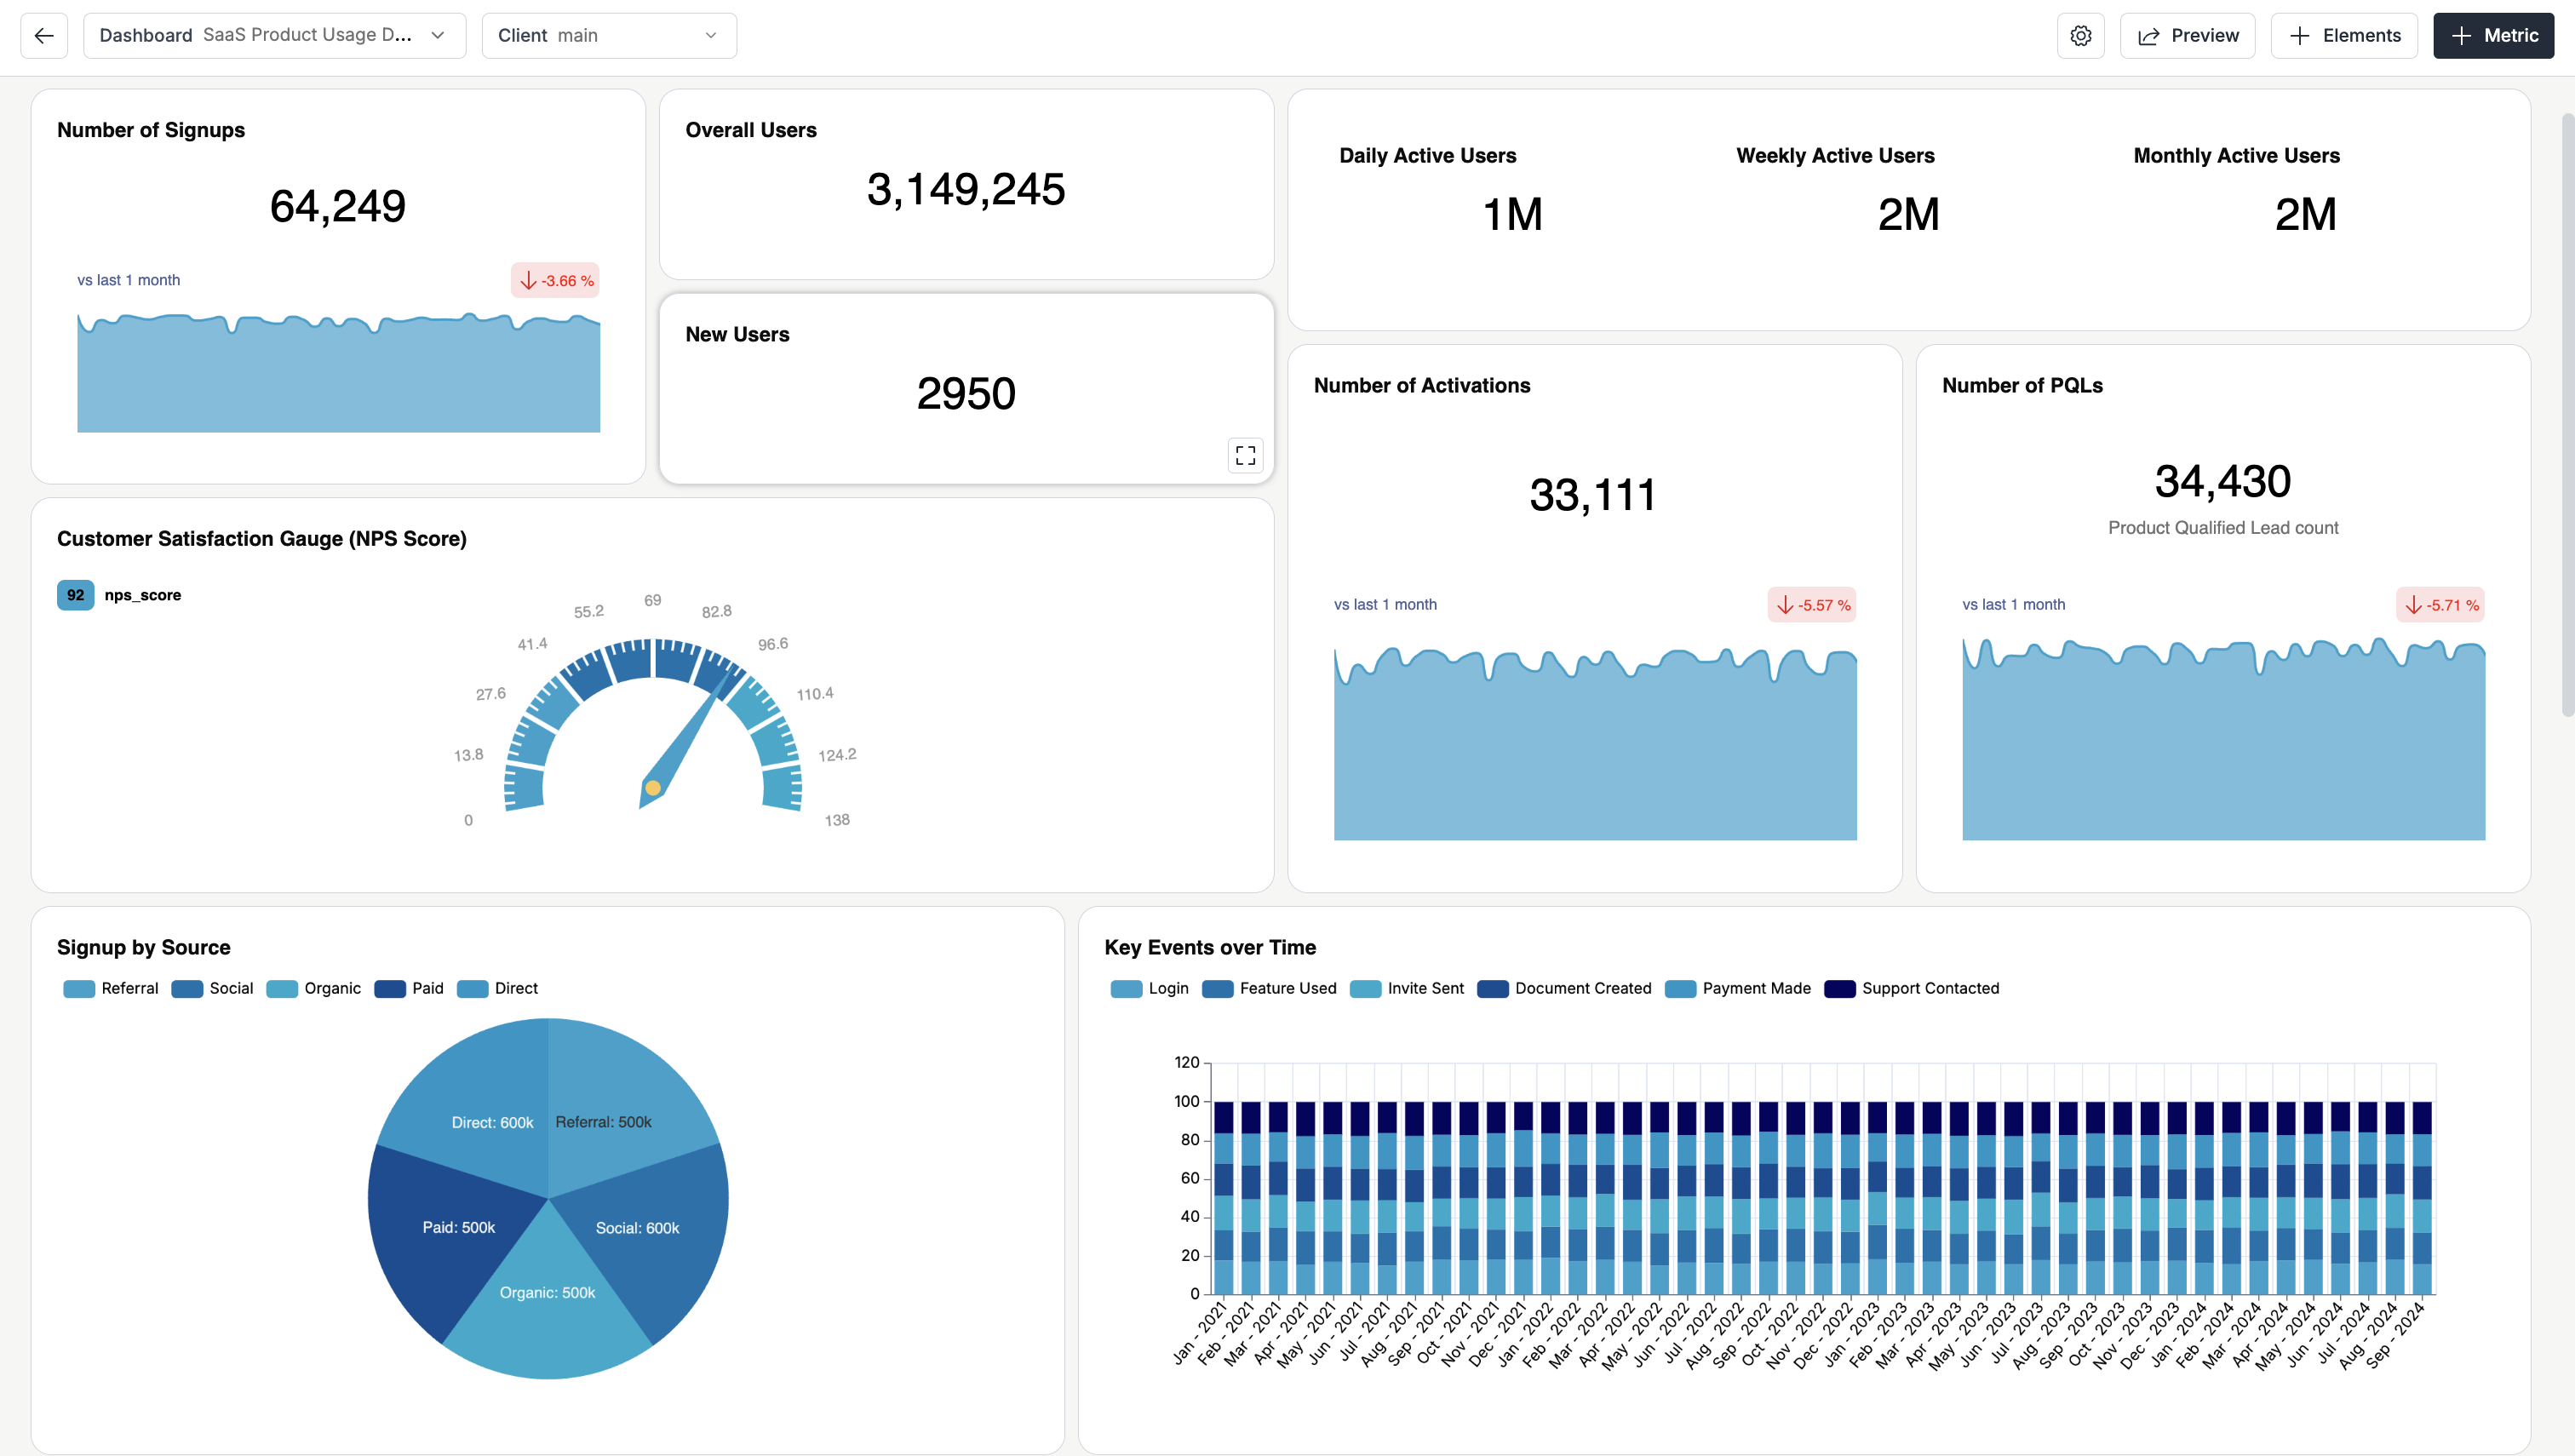Toggle Feature Used legend item
The image size is (2575, 1456).
click(1269, 988)
